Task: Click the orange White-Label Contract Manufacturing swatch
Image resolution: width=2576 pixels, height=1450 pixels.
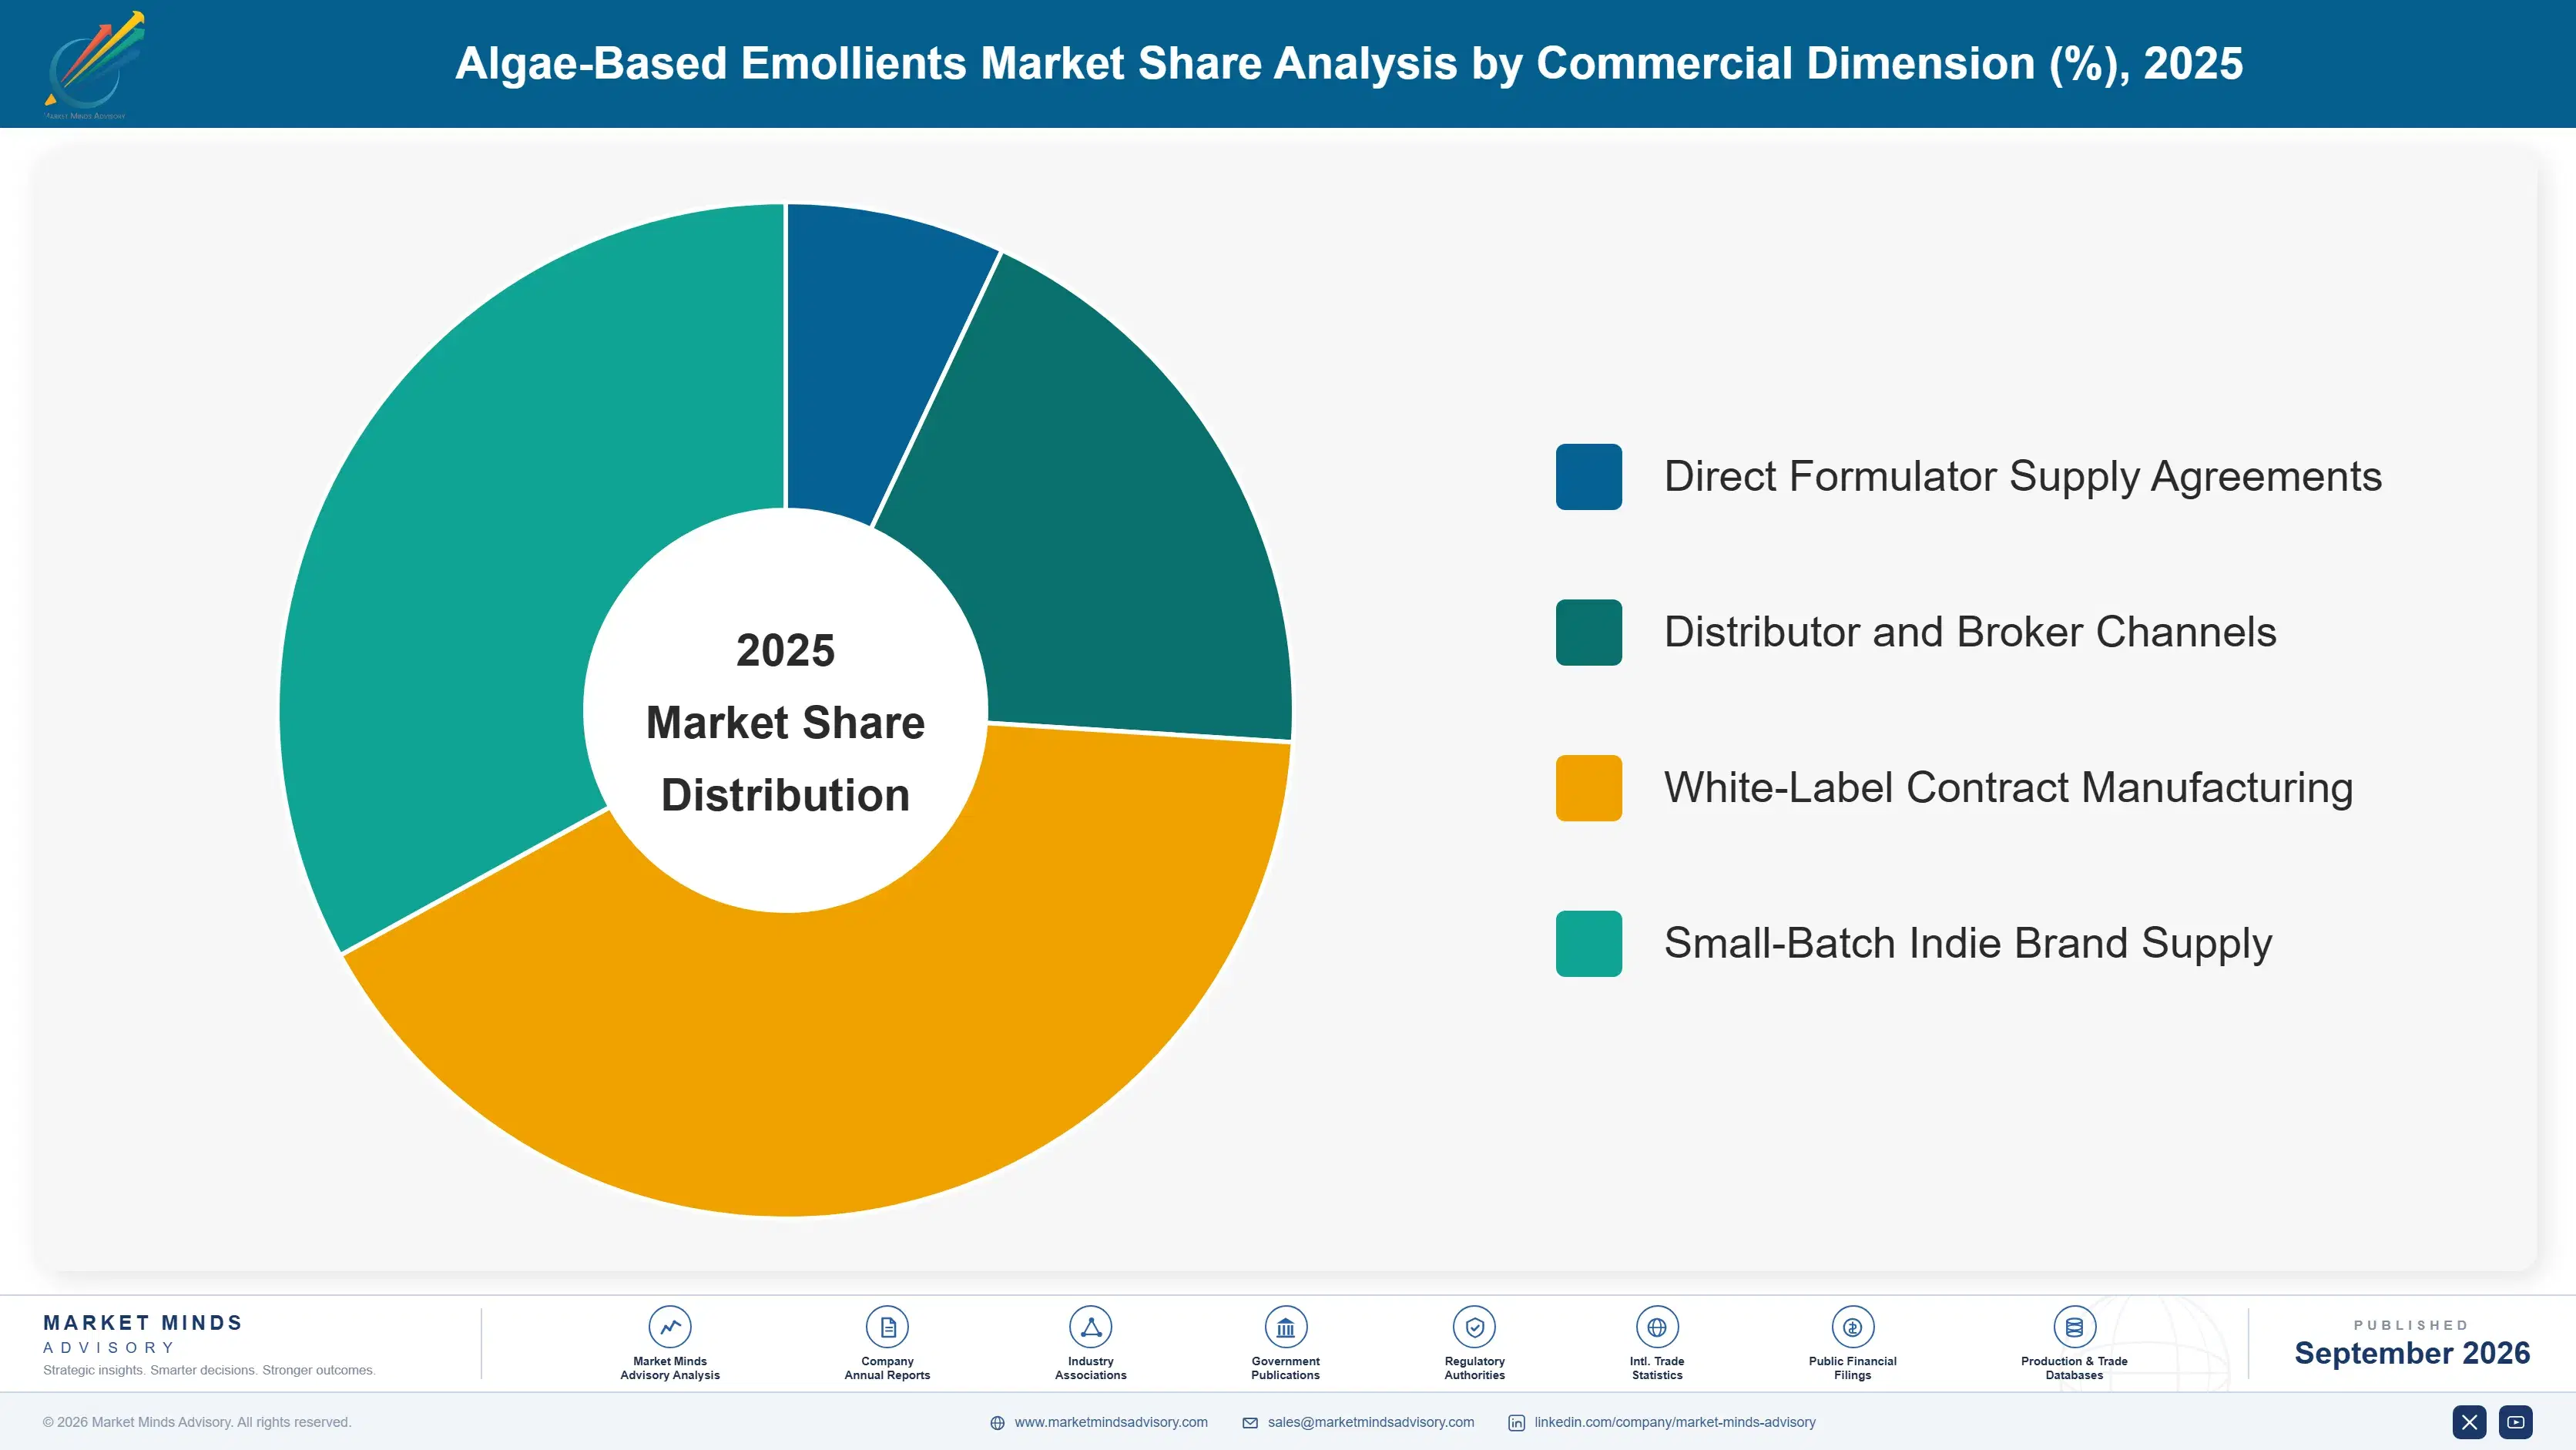Action: pos(1589,788)
